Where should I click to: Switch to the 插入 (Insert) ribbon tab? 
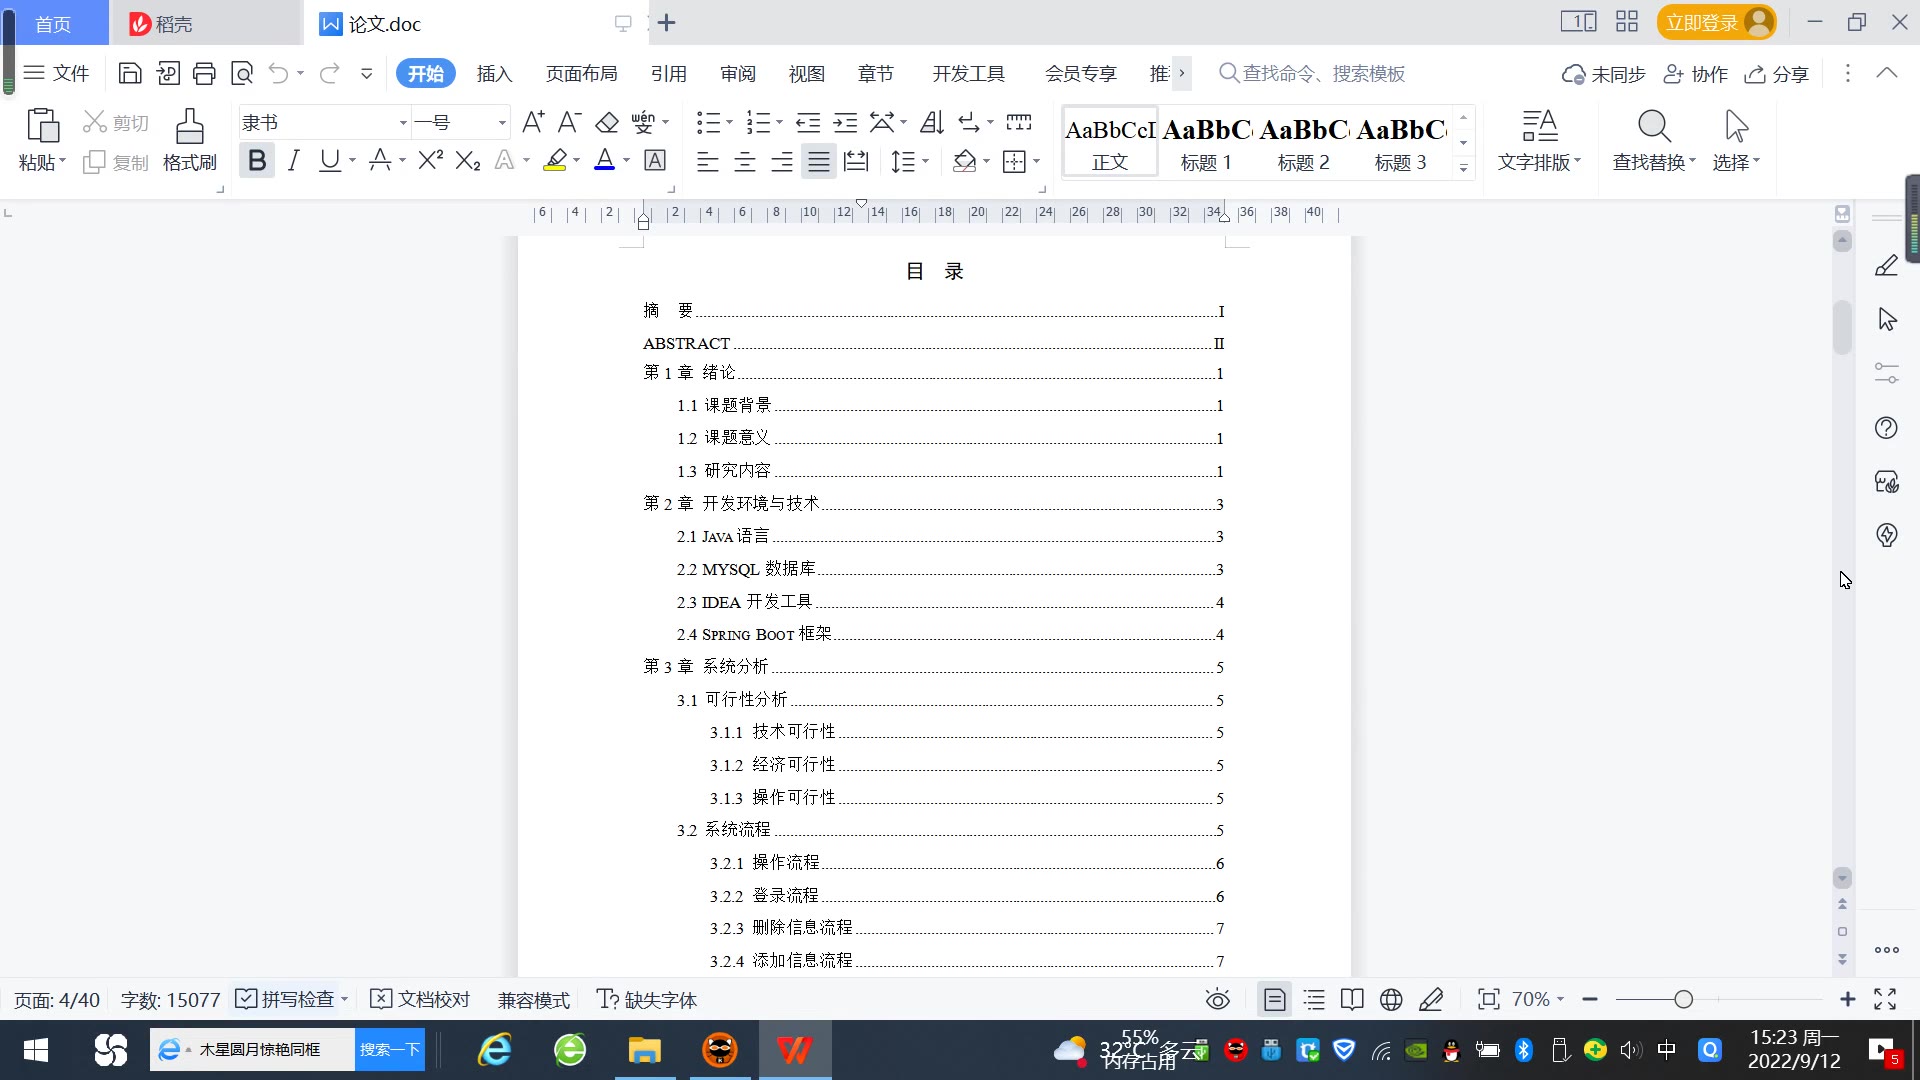point(494,74)
